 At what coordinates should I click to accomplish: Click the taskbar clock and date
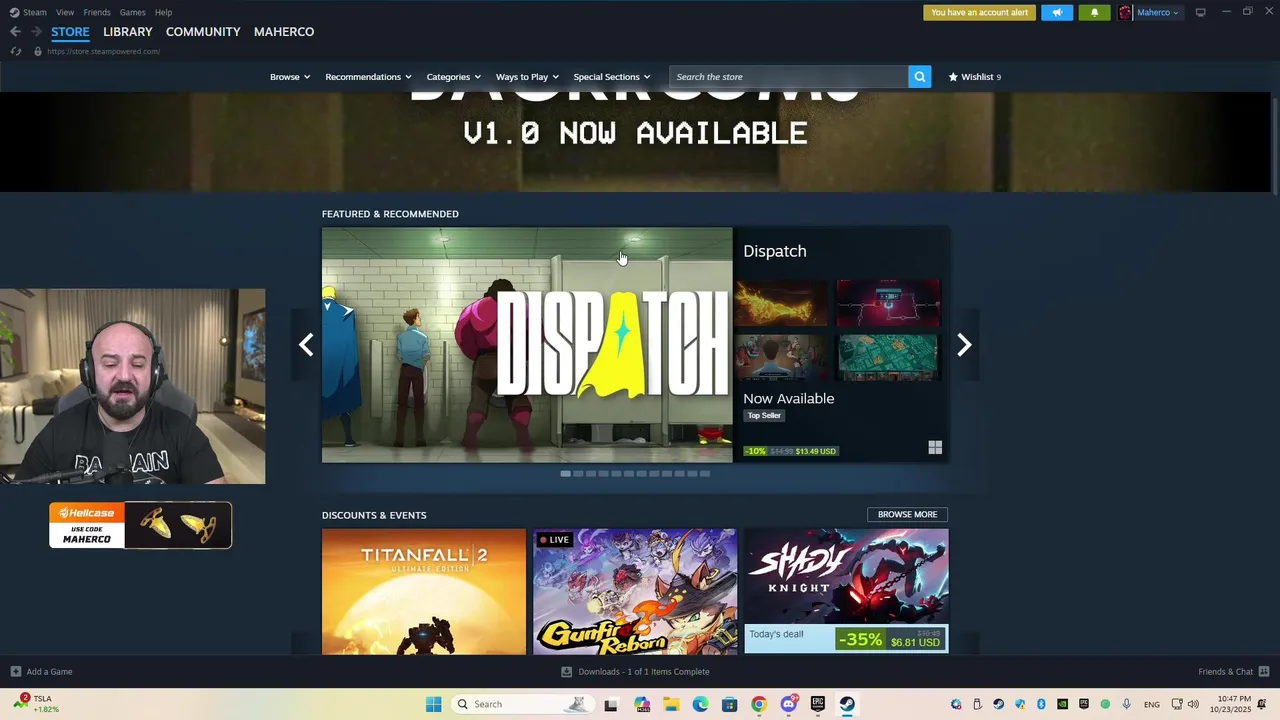click(1230, 704)
